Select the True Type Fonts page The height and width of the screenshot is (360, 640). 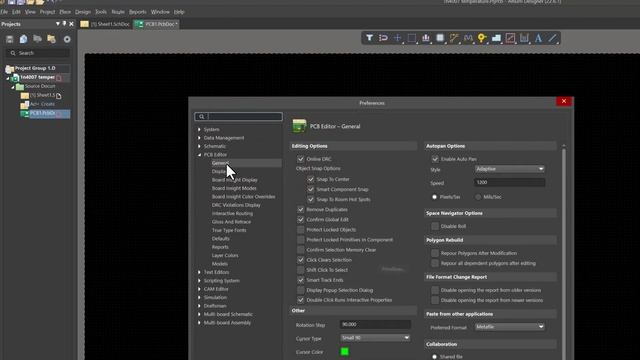pos(229,230)
